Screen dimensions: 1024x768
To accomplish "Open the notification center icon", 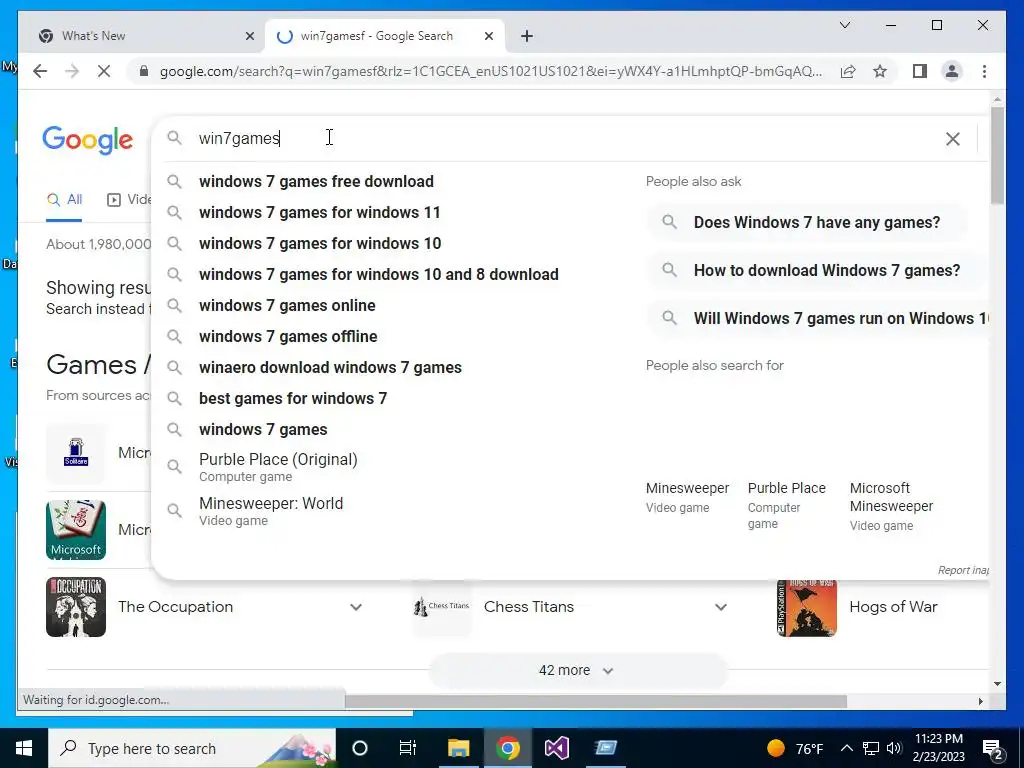I will tap(993, 749).
